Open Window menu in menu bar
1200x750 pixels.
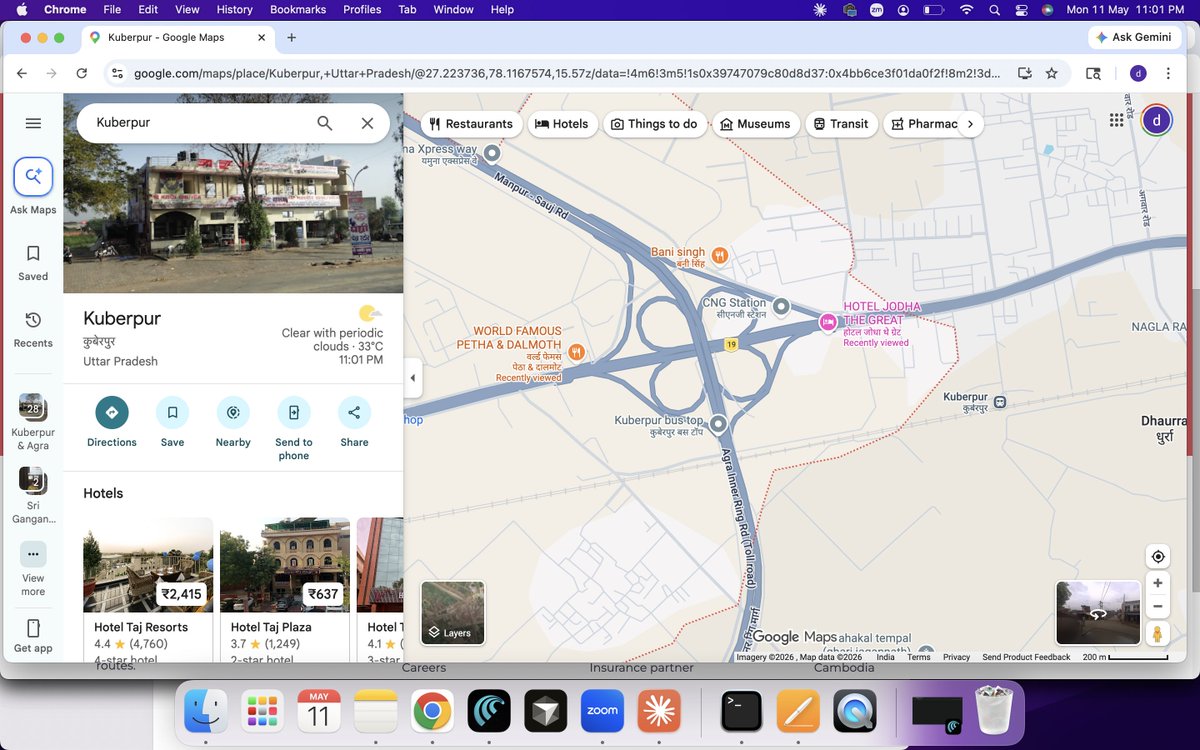point(453,9)
